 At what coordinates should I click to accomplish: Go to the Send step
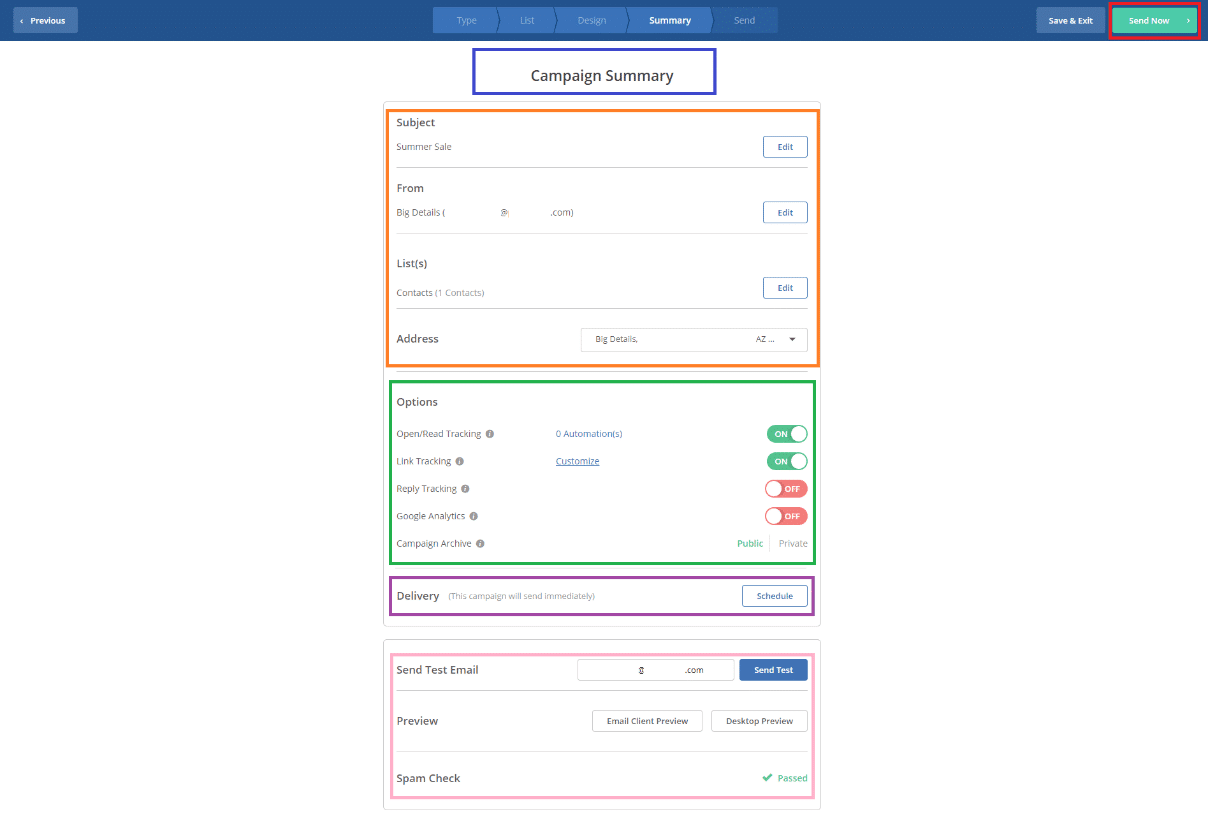[x=745, y=20]
